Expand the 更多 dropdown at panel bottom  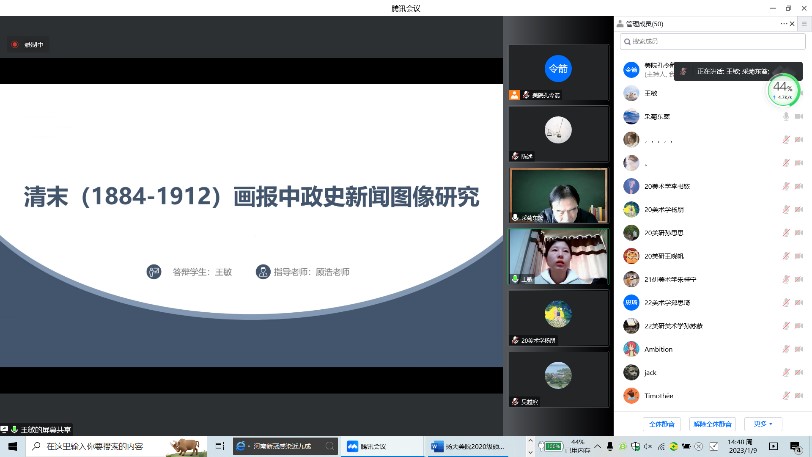pos(763,423)
